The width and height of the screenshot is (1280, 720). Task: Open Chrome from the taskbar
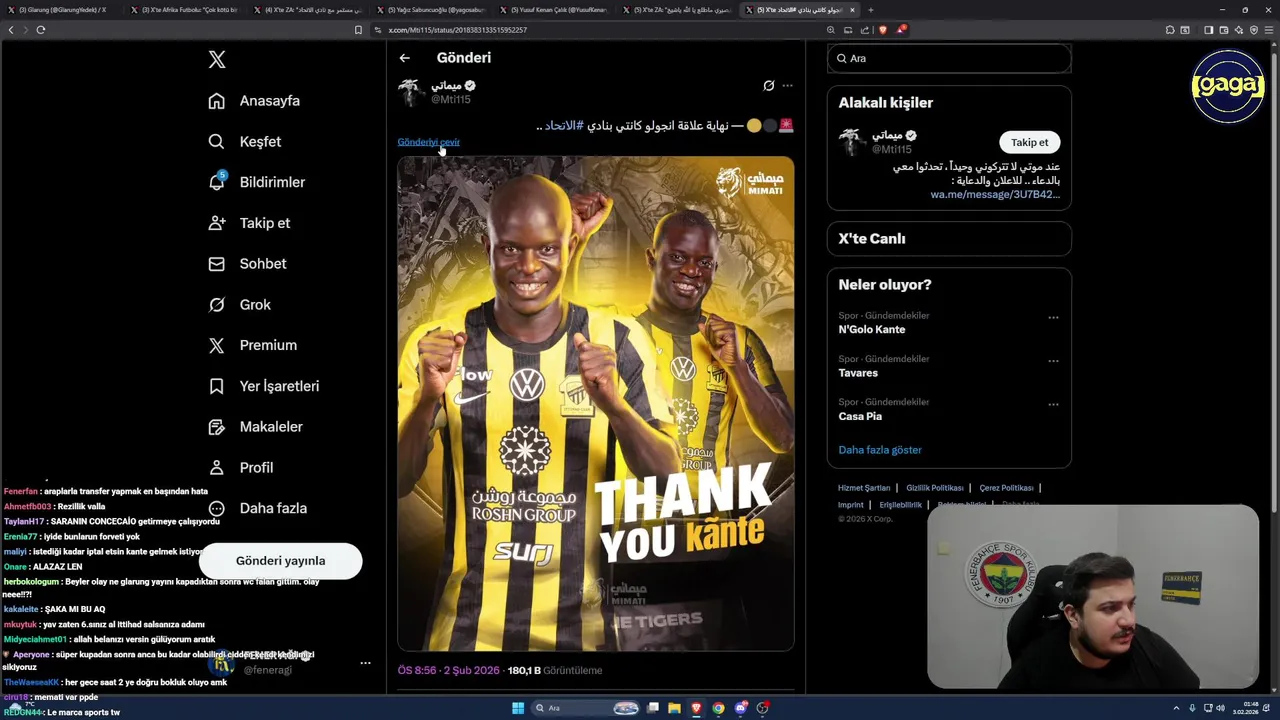tap(719, 709)
